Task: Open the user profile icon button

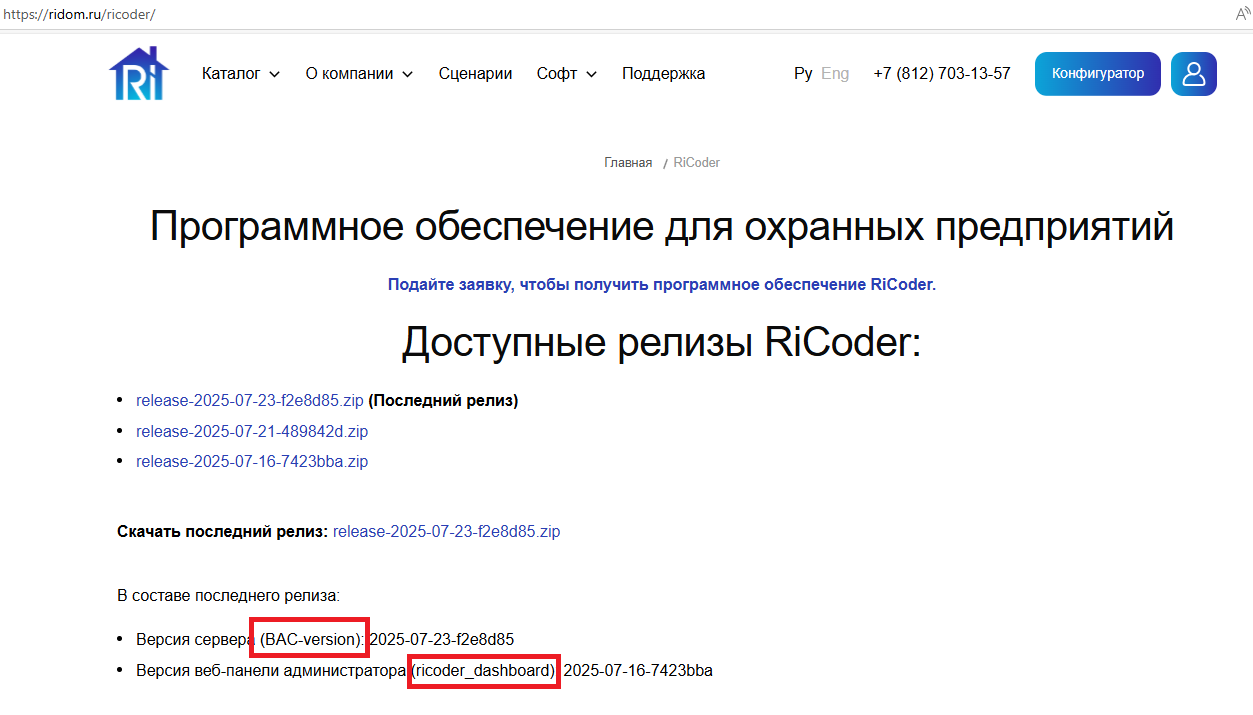Action: pos(1193,74)
